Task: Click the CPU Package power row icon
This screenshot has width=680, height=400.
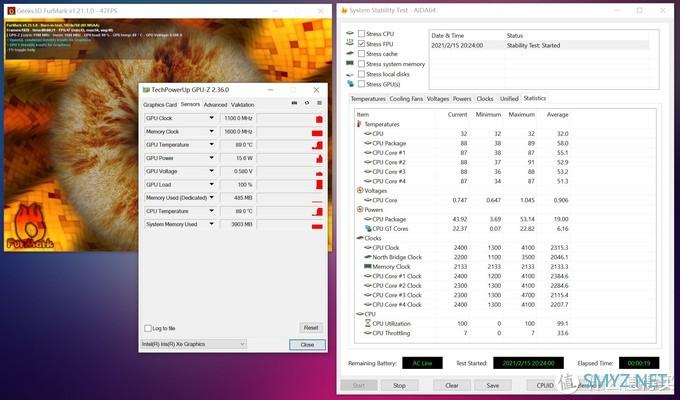Action: (368, 219)
